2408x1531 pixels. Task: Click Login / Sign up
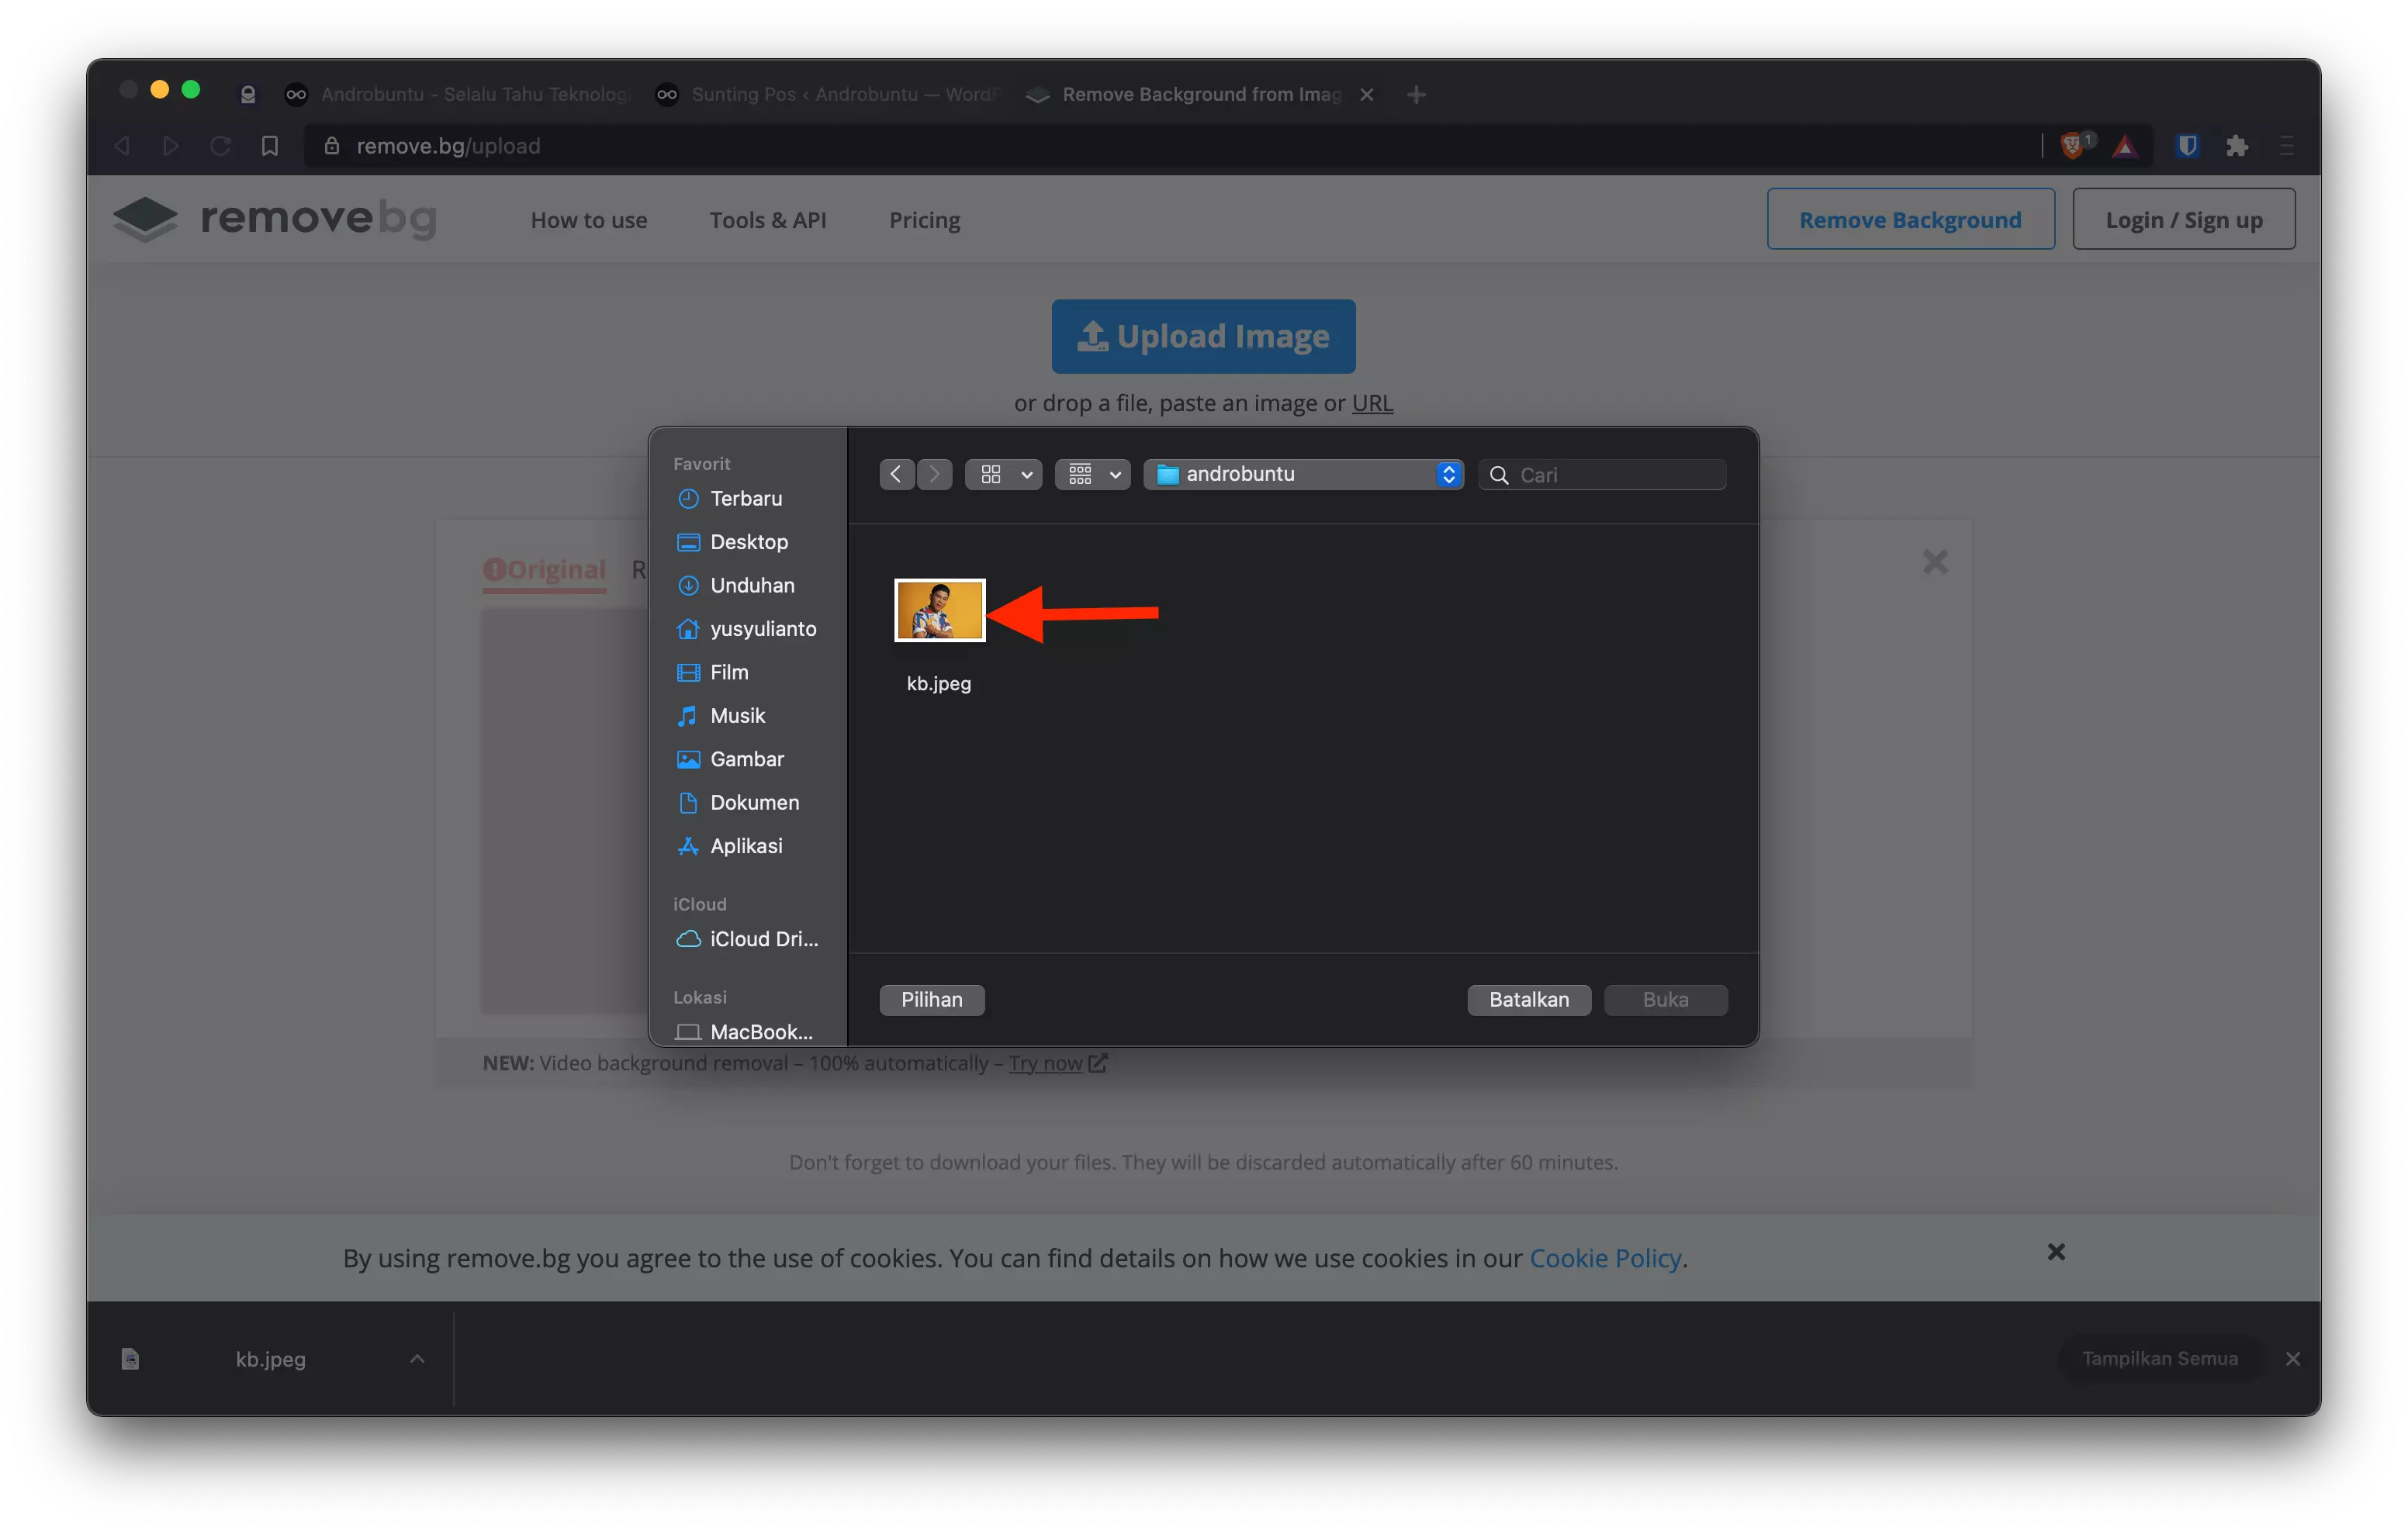click(2184, 219)
